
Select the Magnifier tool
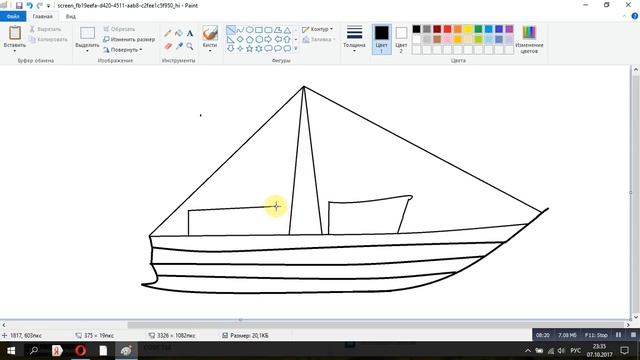click(190, 46)
